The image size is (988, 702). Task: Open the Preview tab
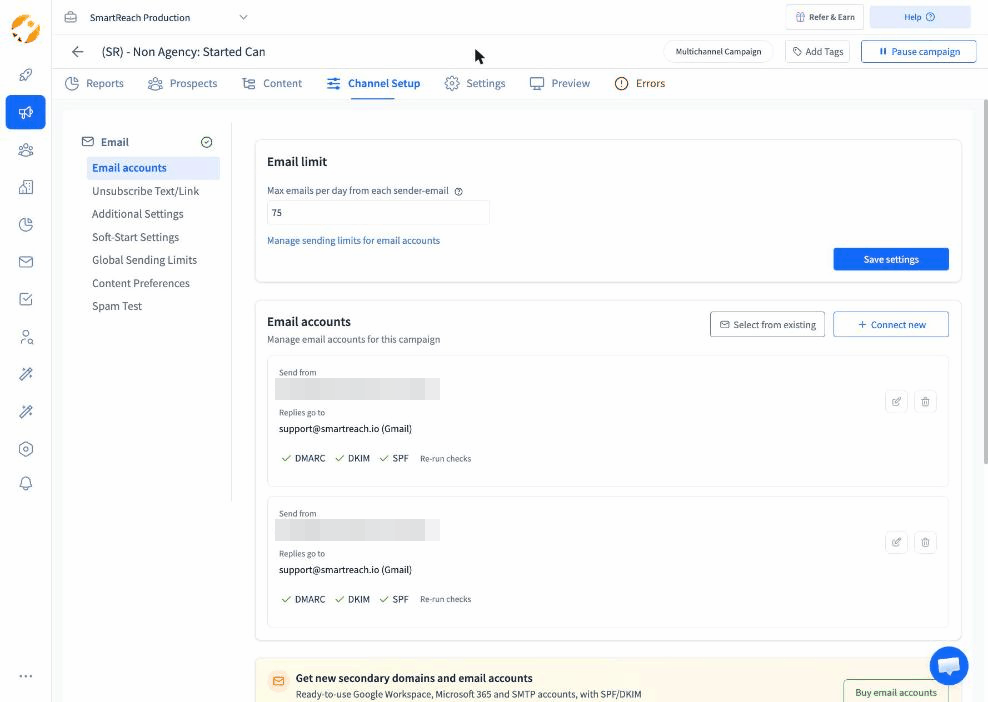pos(560,83)
